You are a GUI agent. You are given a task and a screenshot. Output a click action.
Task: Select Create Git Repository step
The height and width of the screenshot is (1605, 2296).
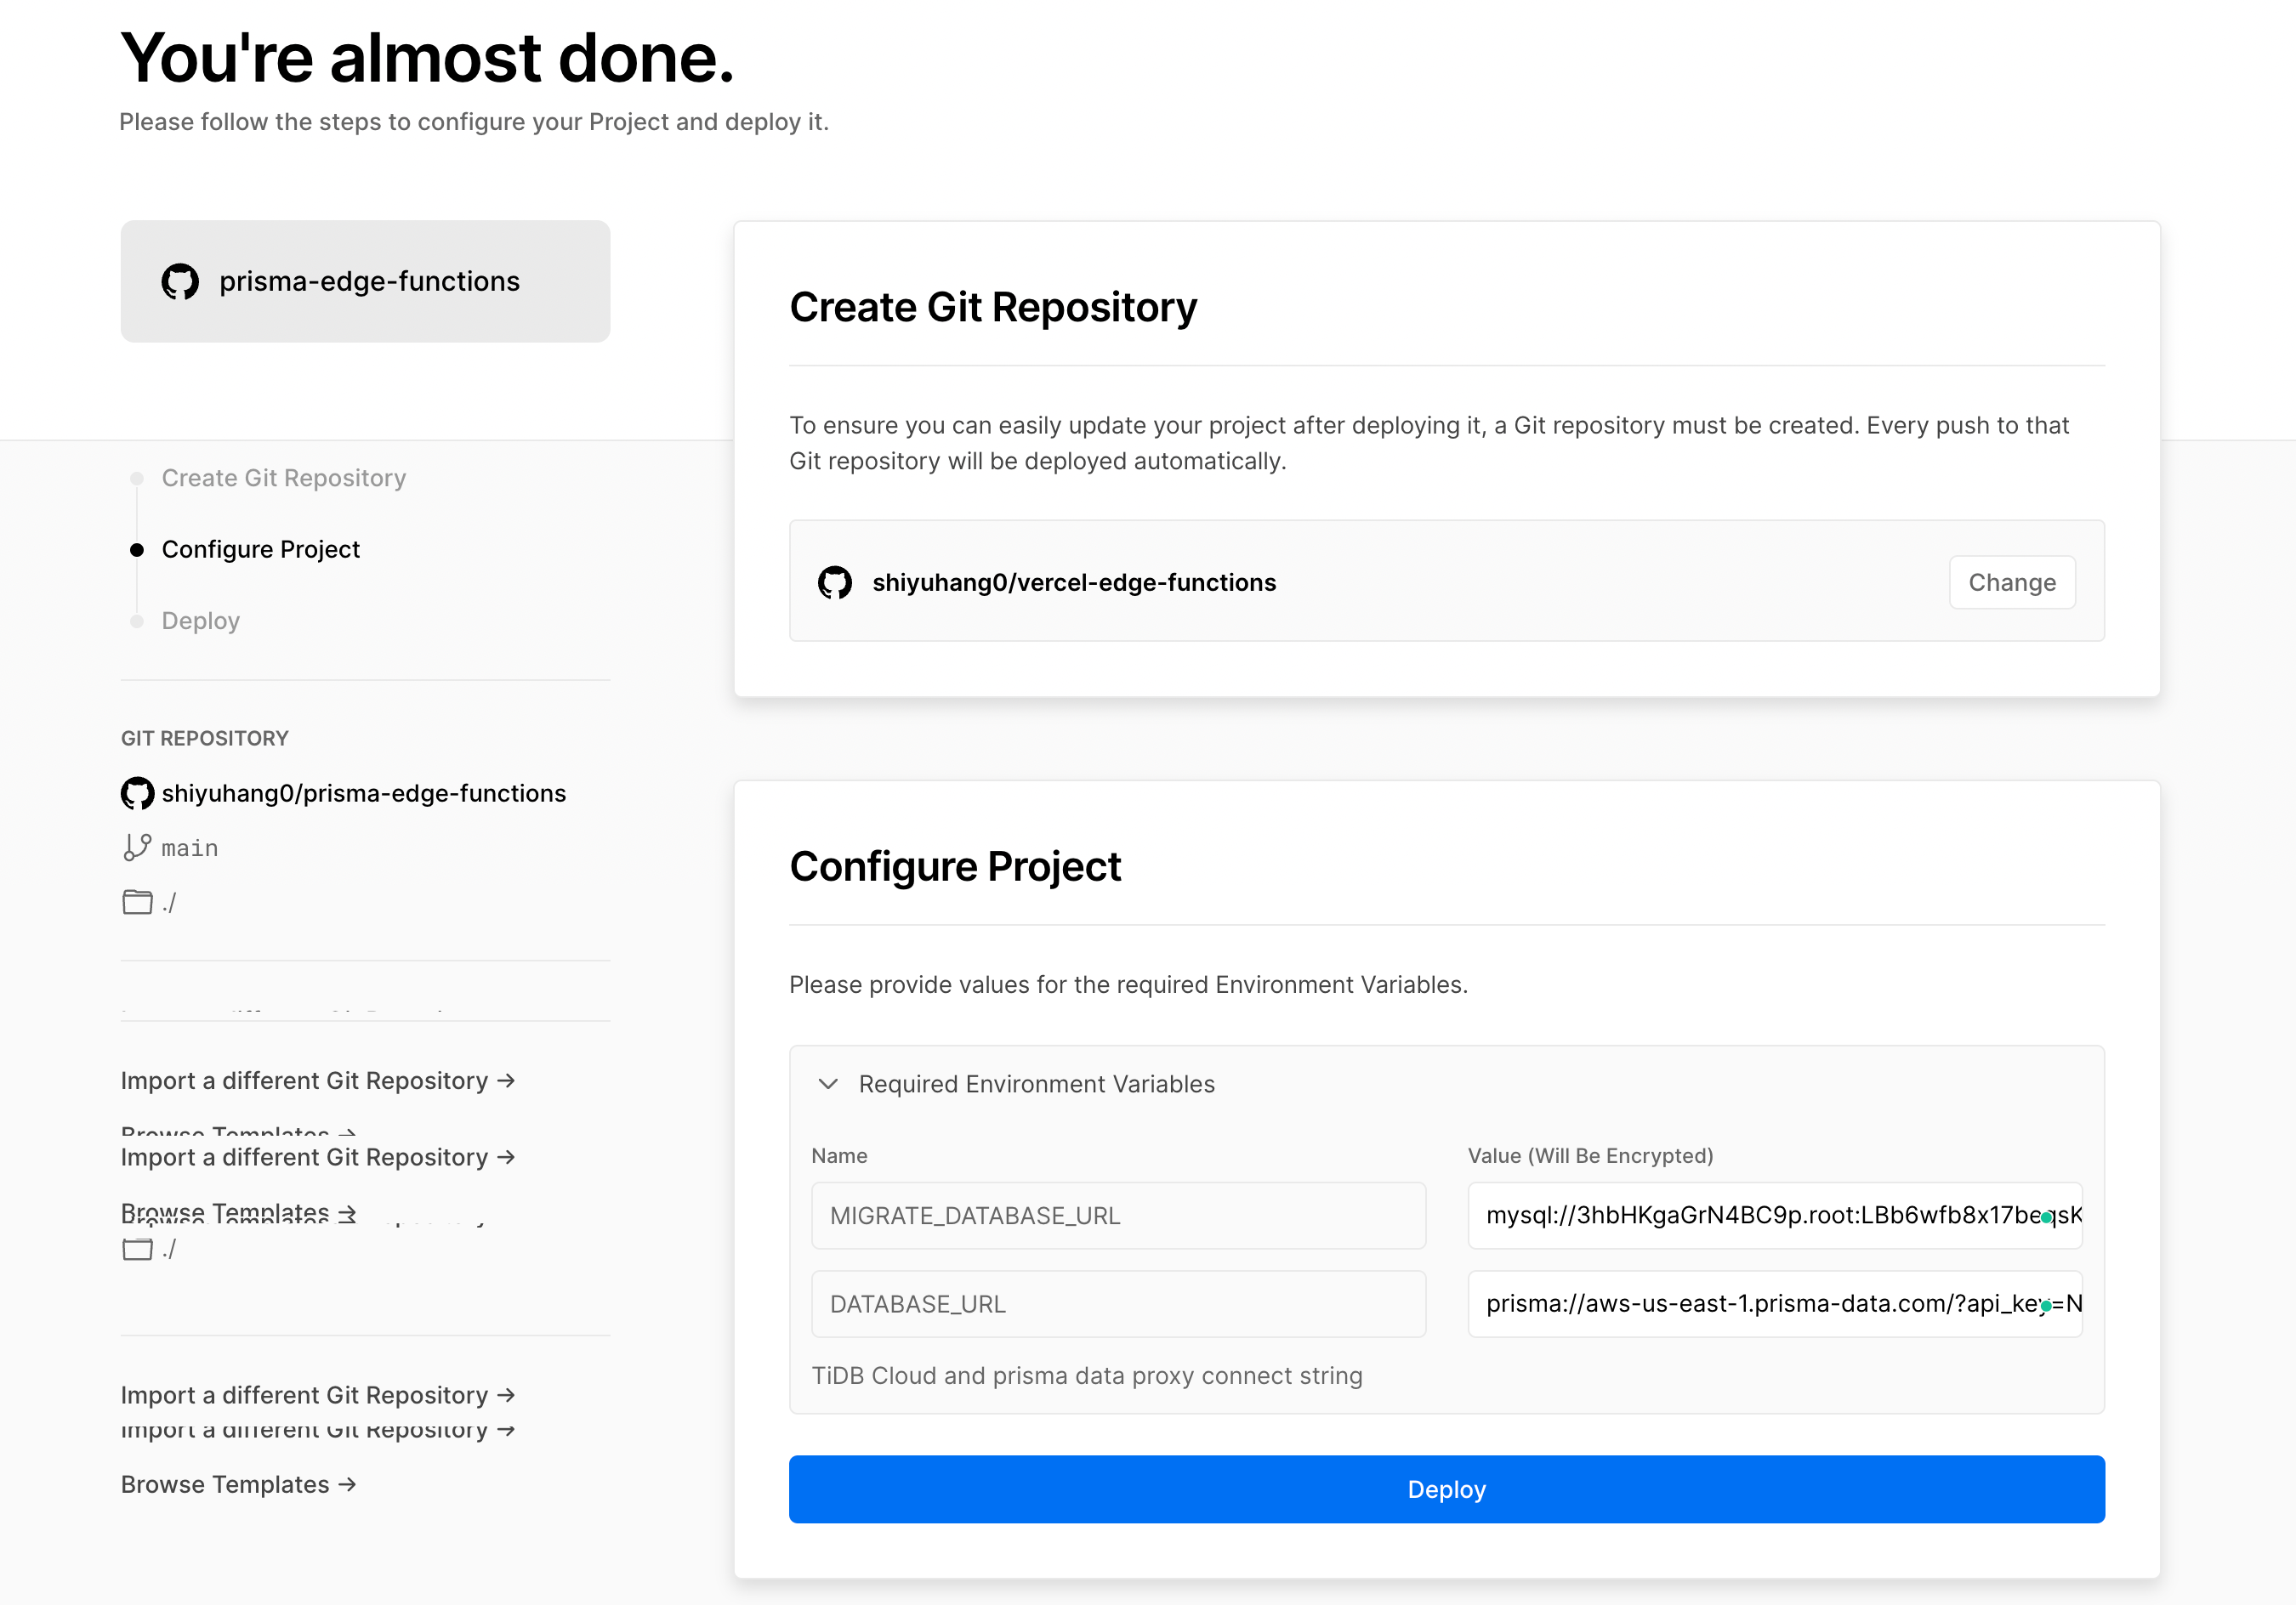[x=283, y=478]
